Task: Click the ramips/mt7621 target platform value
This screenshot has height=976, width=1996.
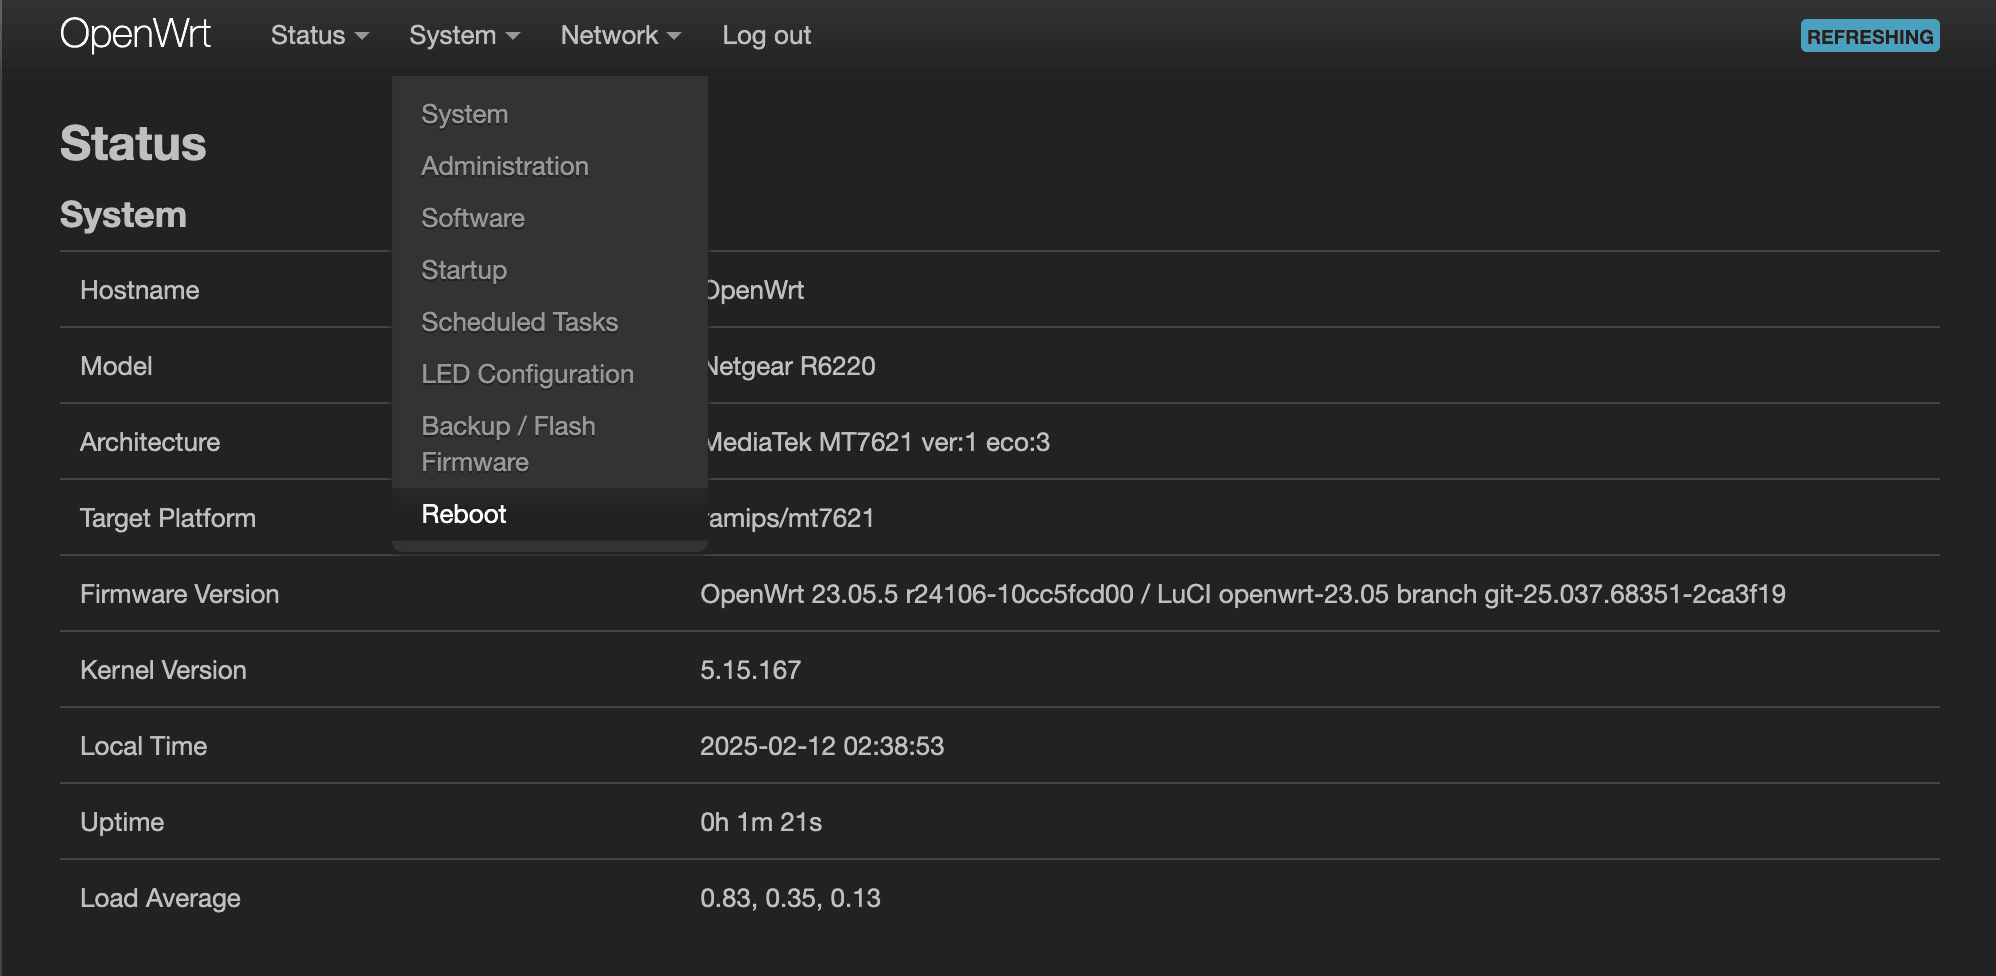Action: pyautogui.click(x=791, y=518)
